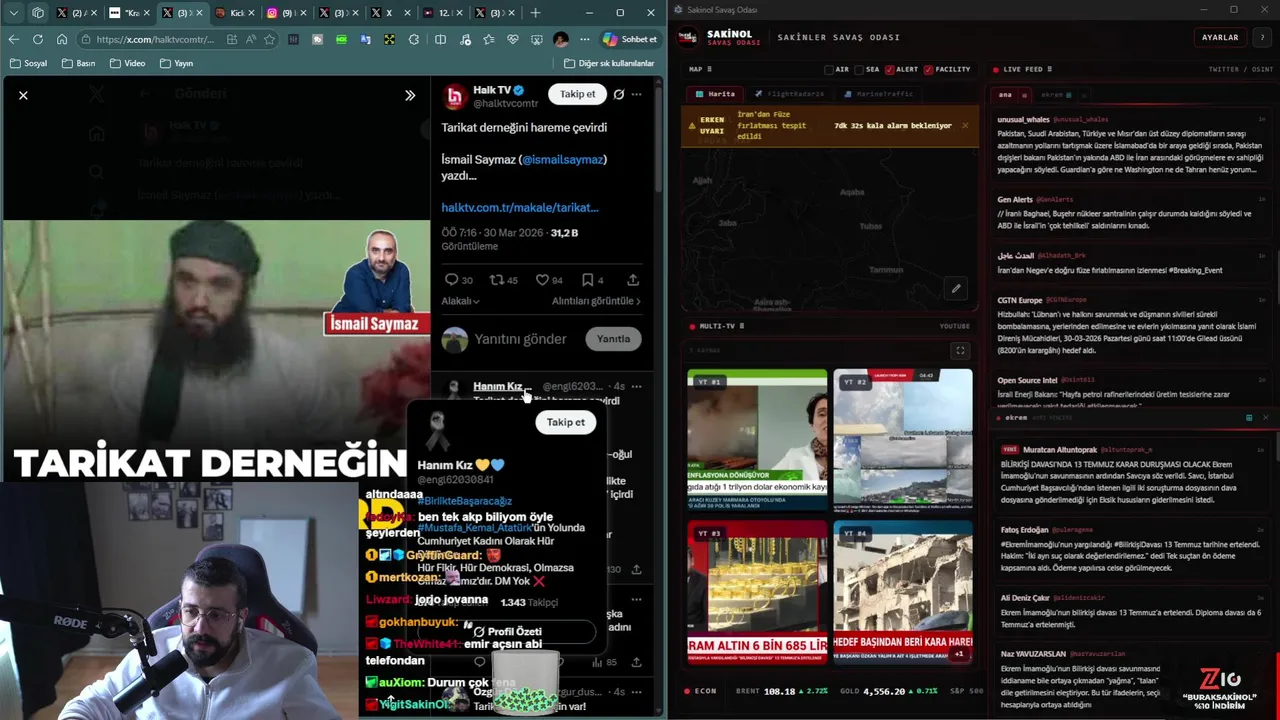1280x720 pixels.
Task: Expand Multi-TV panel to fullscreen
Action: 960,350
